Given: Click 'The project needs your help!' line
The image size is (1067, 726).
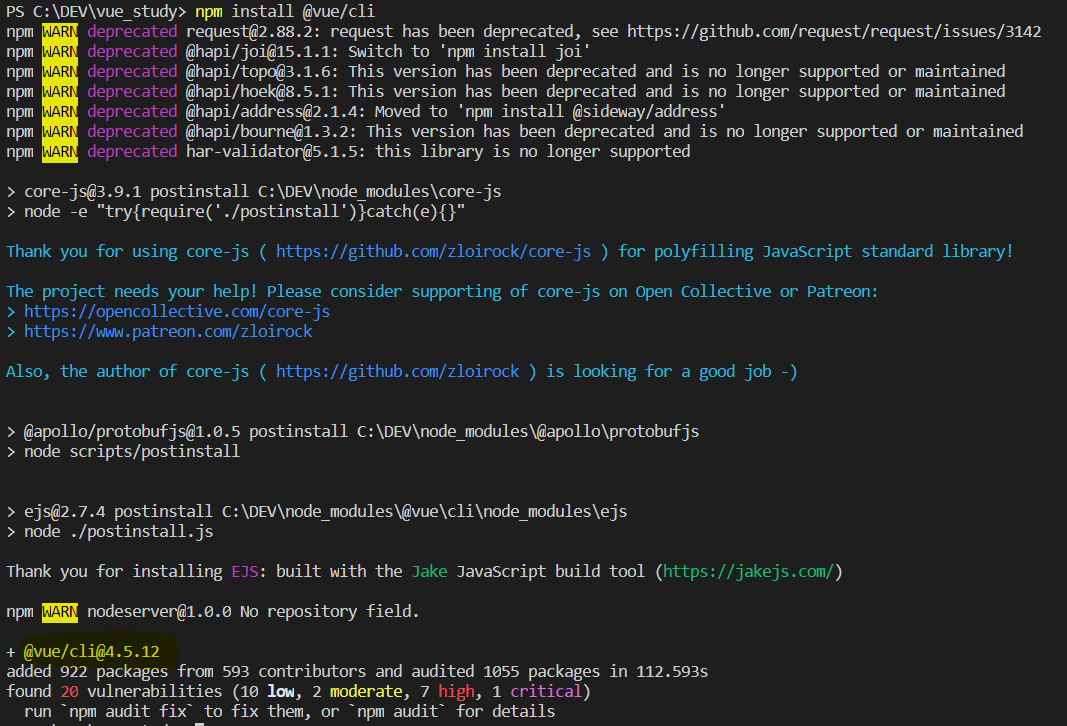Looking at the screenshot, I should tap(442, 292).
